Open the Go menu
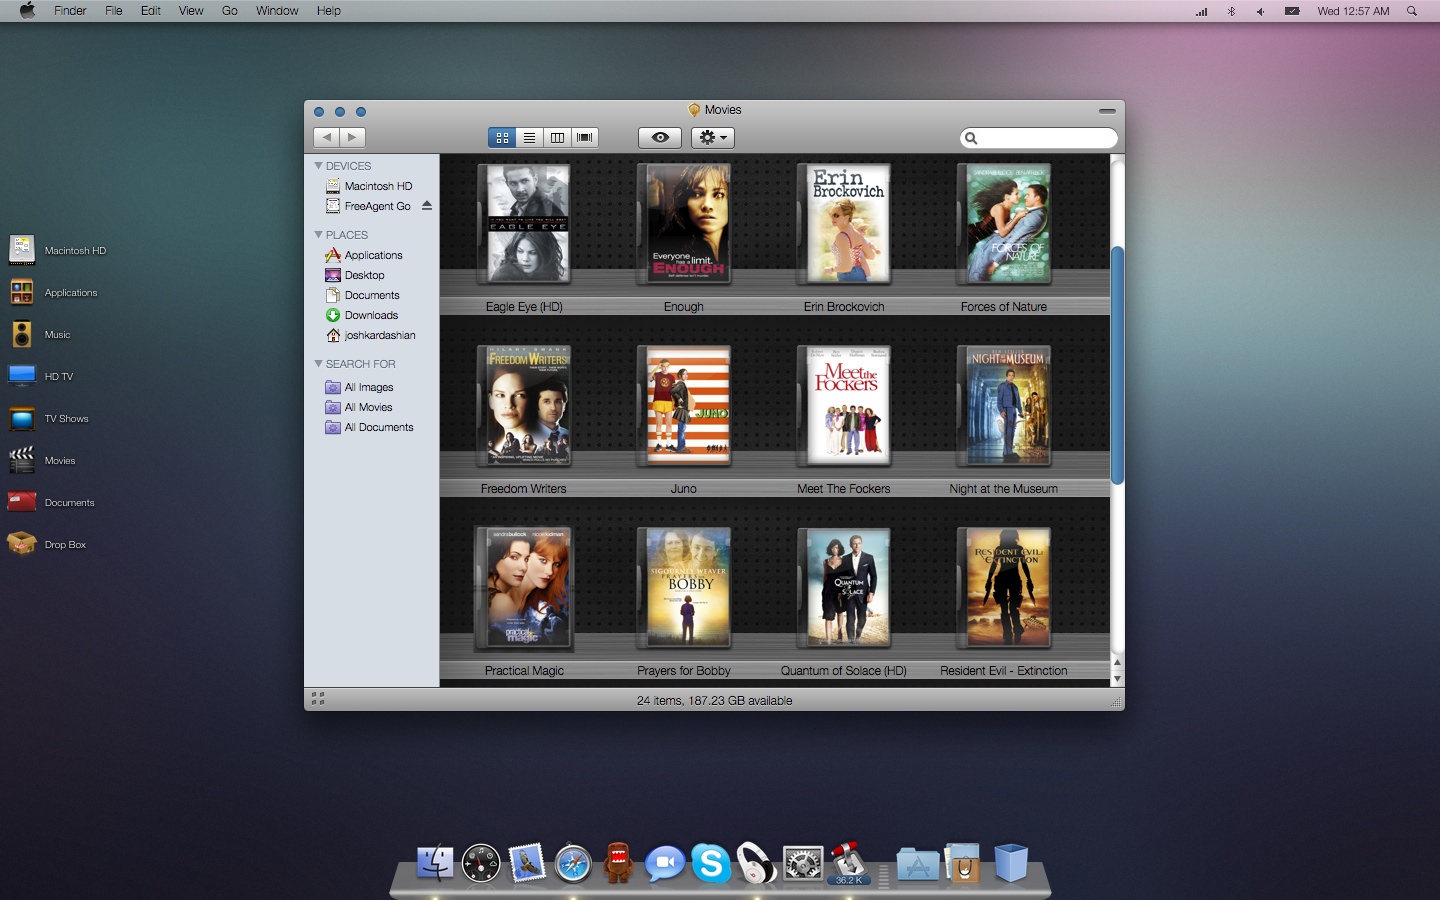 click(x=230, y=11)
